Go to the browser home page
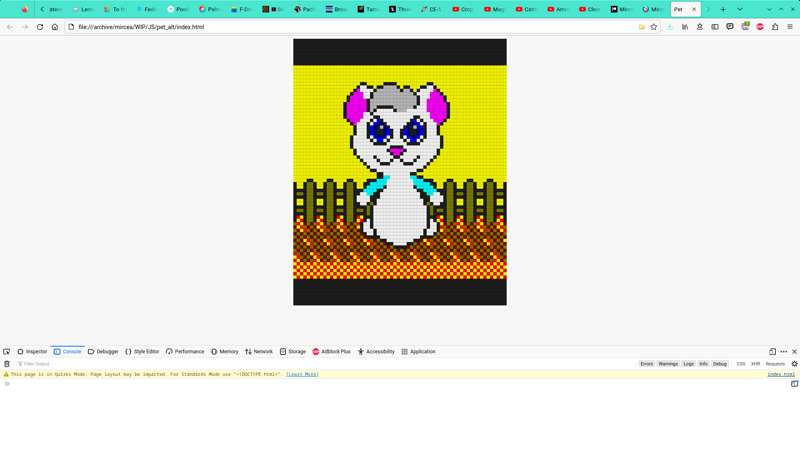Screen dimensions: 800x450 coord(55,27)
